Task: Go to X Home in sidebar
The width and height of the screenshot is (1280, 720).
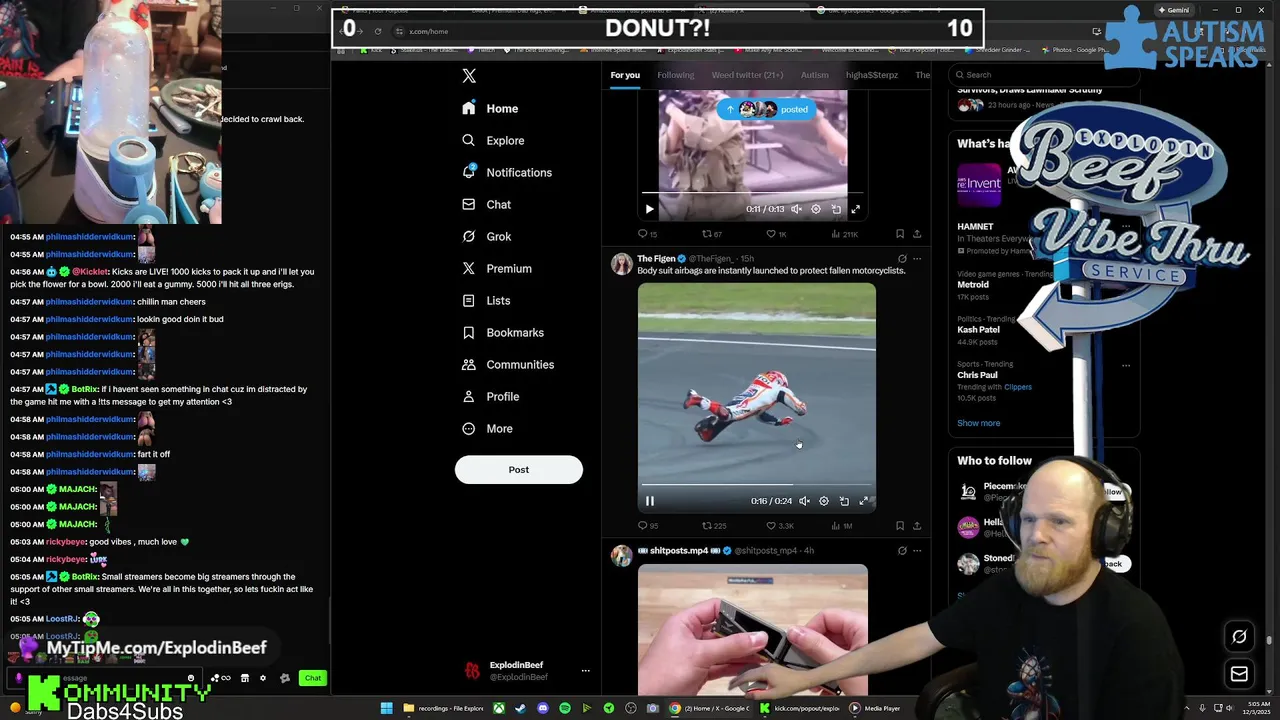Action: (490, 108)
